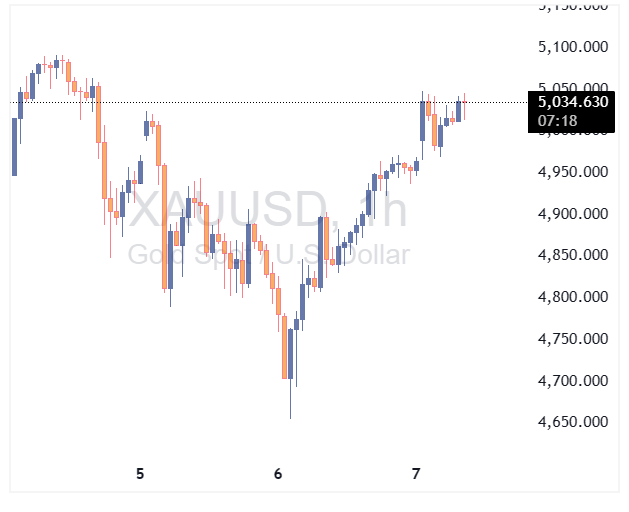Select the 4,900.000 price level label
Viewport: 629px width, 512px height.
[x=572, y=214]
